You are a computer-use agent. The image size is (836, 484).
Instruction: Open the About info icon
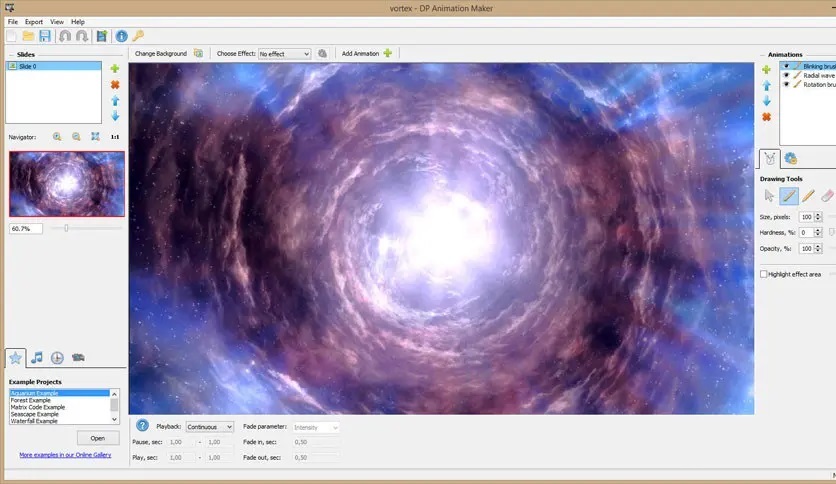pyautogui.click(x=122, y=36)
